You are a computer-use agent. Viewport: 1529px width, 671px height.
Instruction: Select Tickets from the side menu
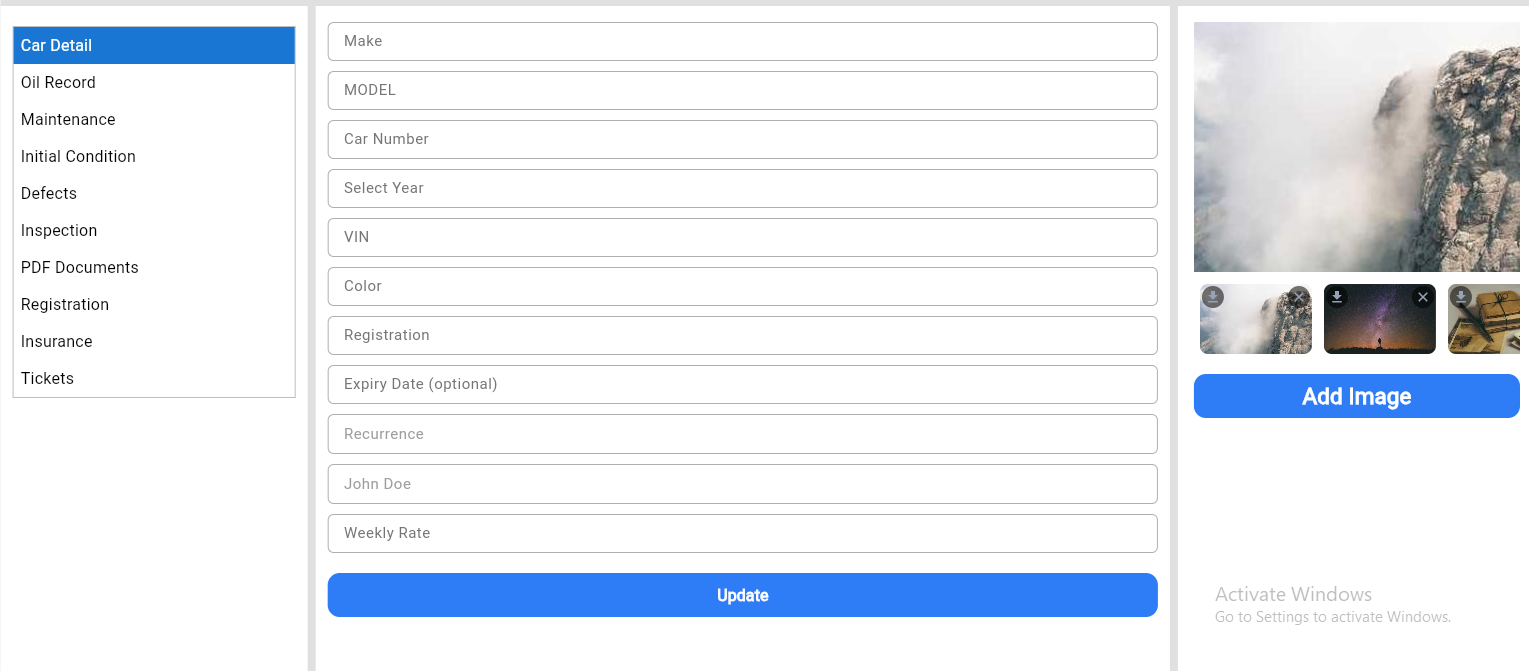tap(47, 378)
